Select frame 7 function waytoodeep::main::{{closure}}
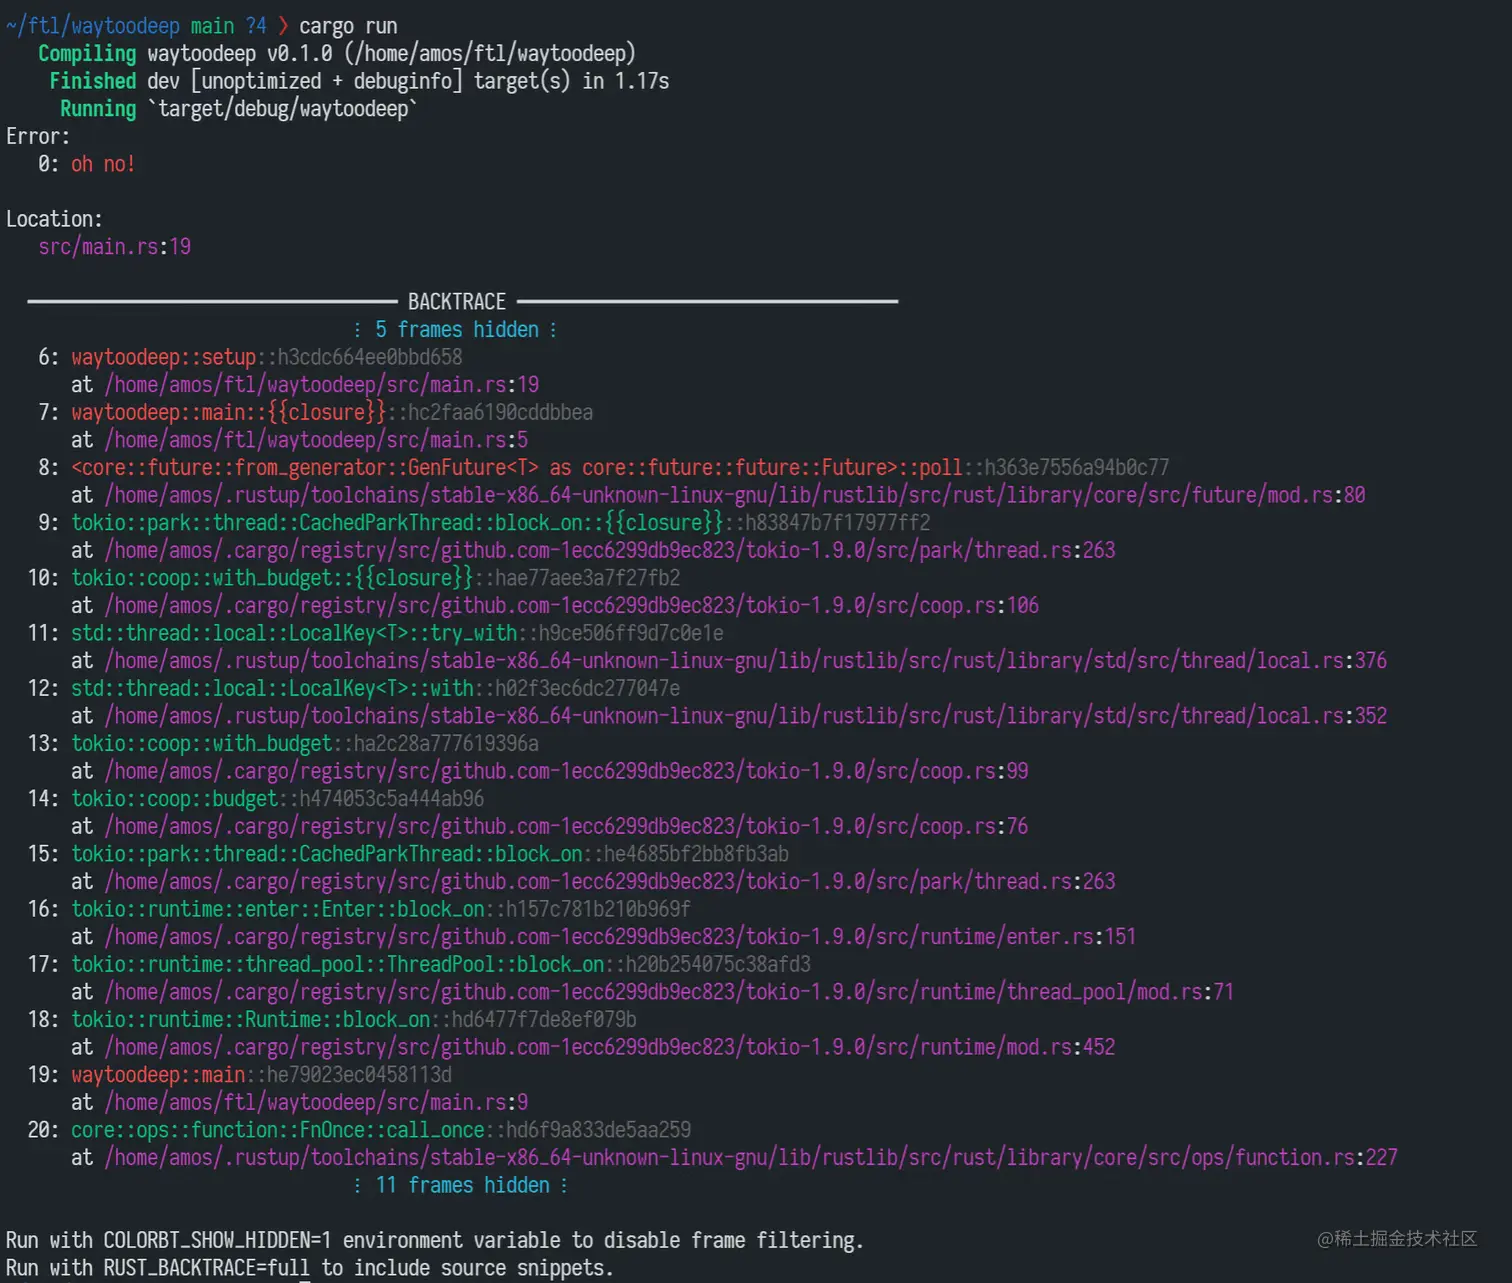This screenshot has height=1283, width=1512. point(228,412)
